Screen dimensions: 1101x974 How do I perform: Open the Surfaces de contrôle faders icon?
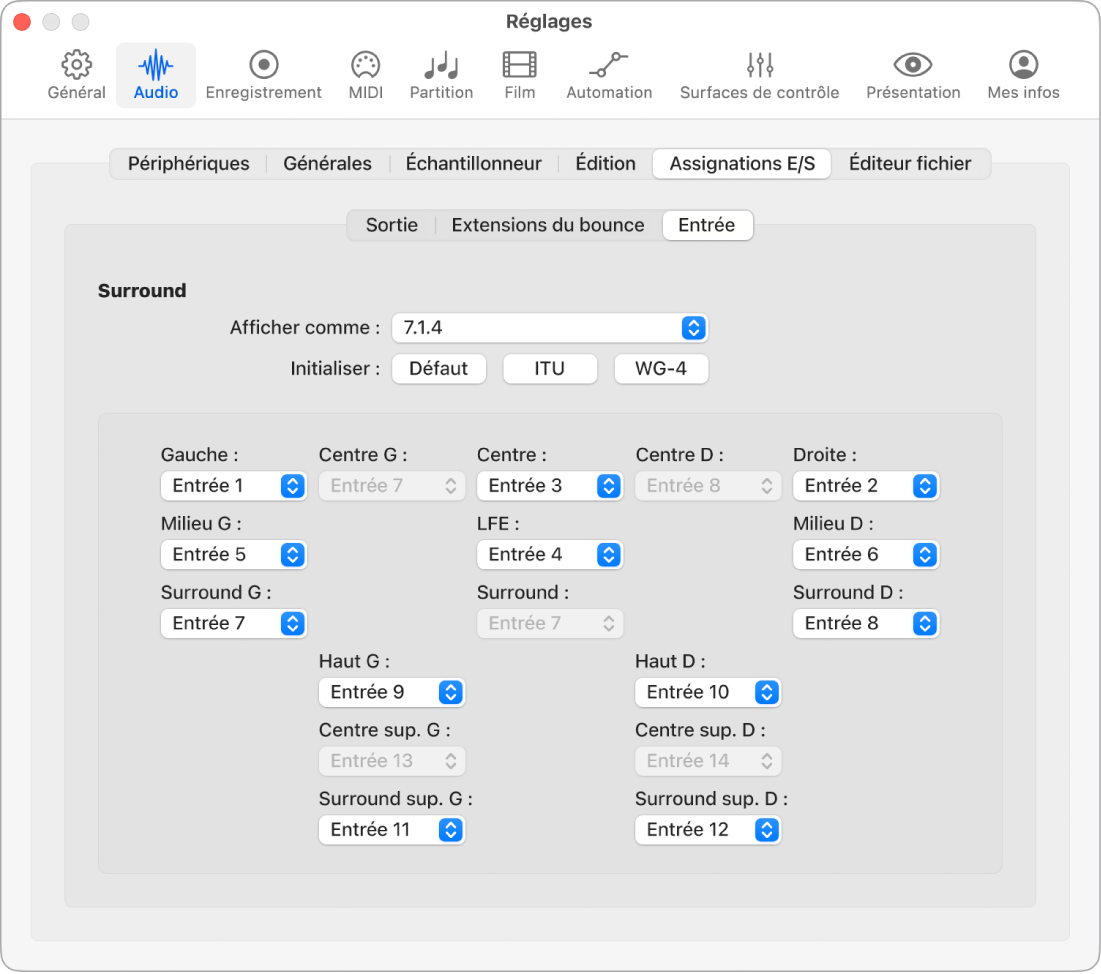760,65
